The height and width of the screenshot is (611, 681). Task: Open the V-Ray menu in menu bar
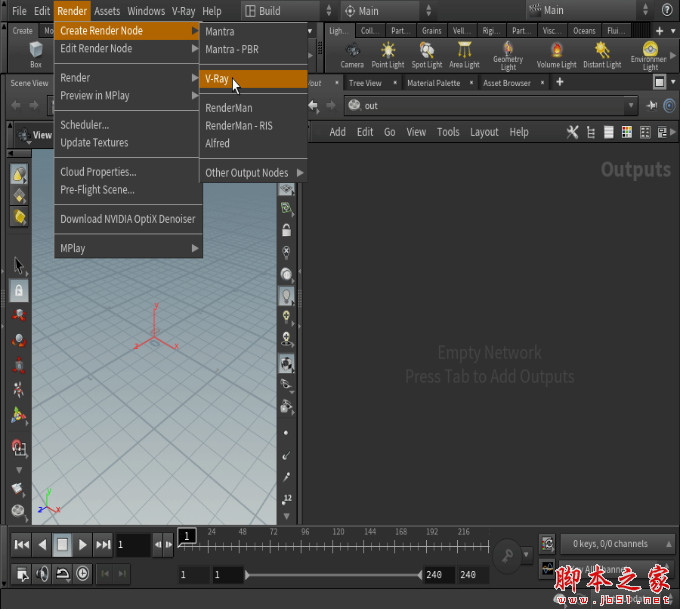click(183, 11)
